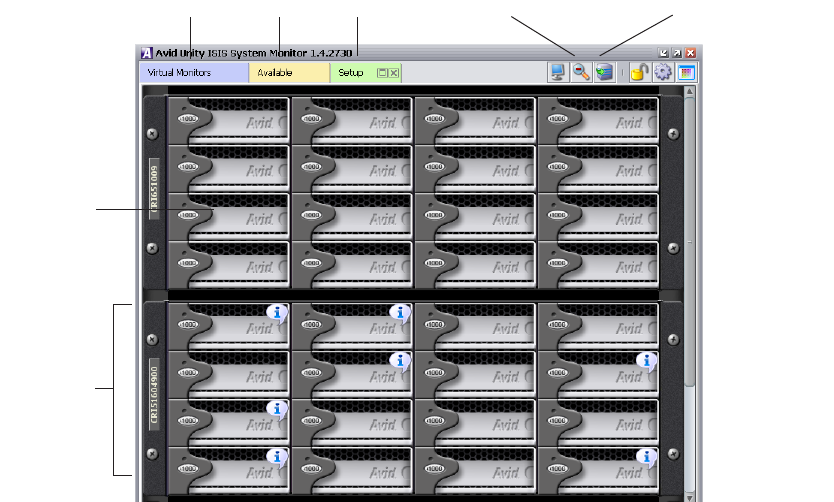Select lower chassis second-row third blade

(x=475, y=374)
